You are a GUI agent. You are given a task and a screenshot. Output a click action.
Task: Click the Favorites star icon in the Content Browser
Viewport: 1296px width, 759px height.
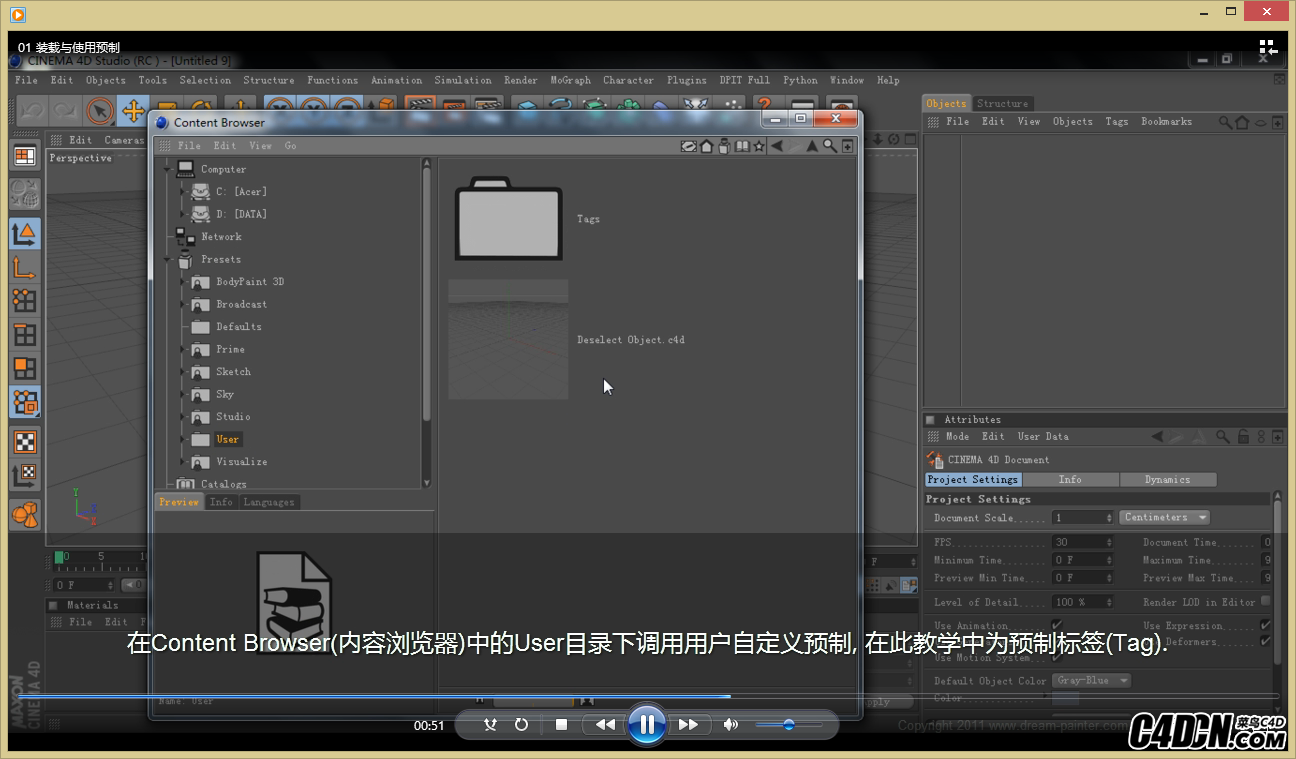tap(759, 146)
